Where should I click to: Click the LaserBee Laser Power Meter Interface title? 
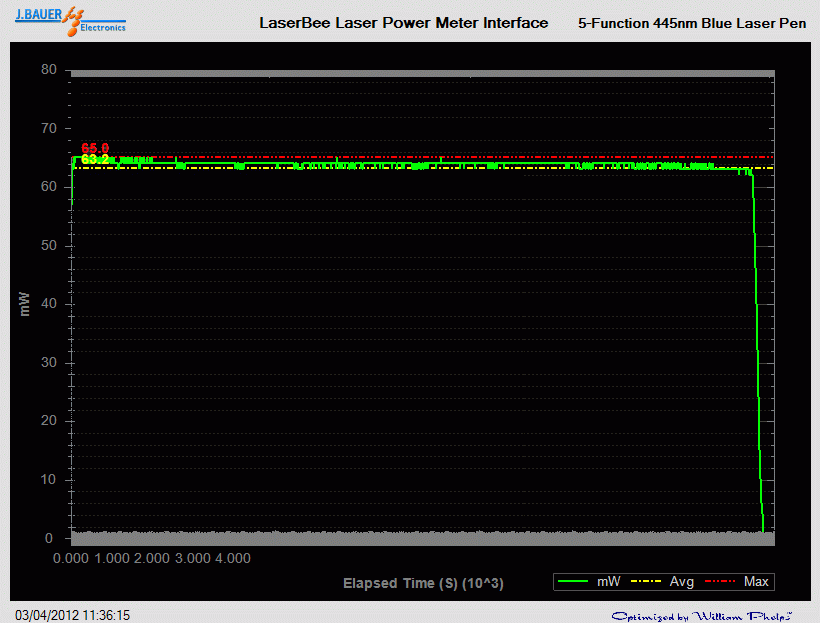(403, 22)
